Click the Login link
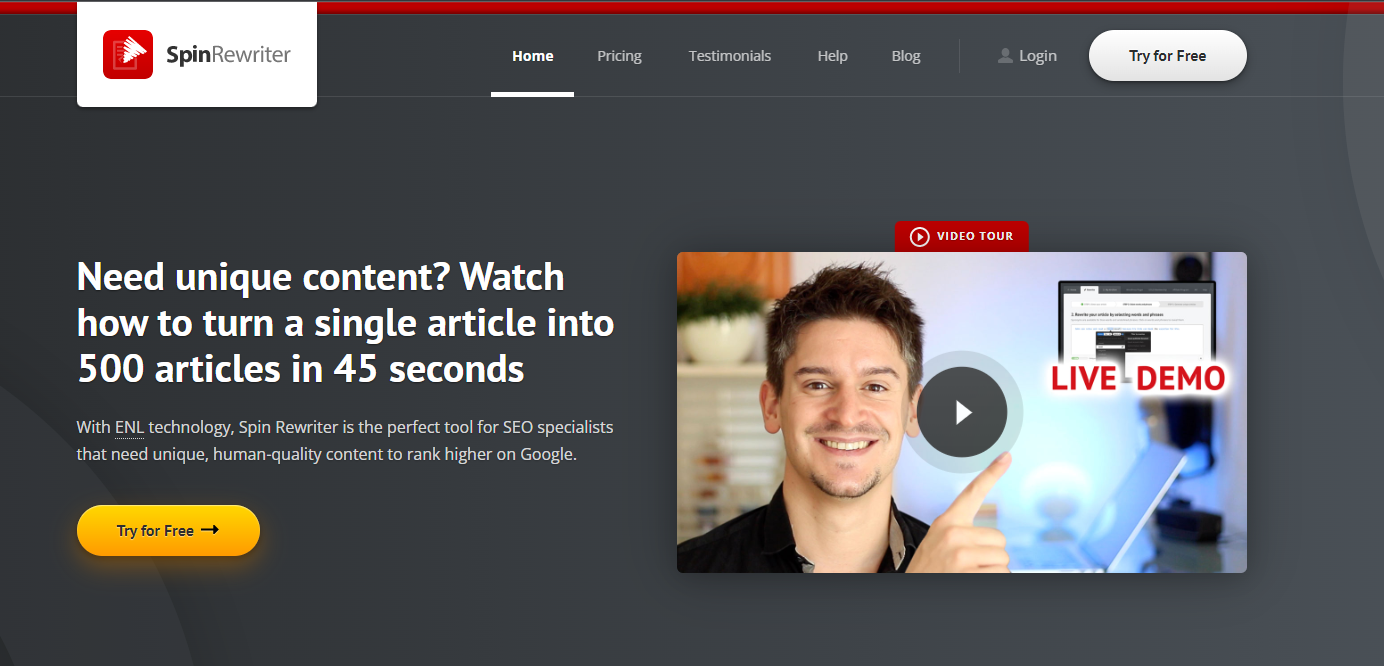The image size is (1384, 666). (x=1038, y=56)
